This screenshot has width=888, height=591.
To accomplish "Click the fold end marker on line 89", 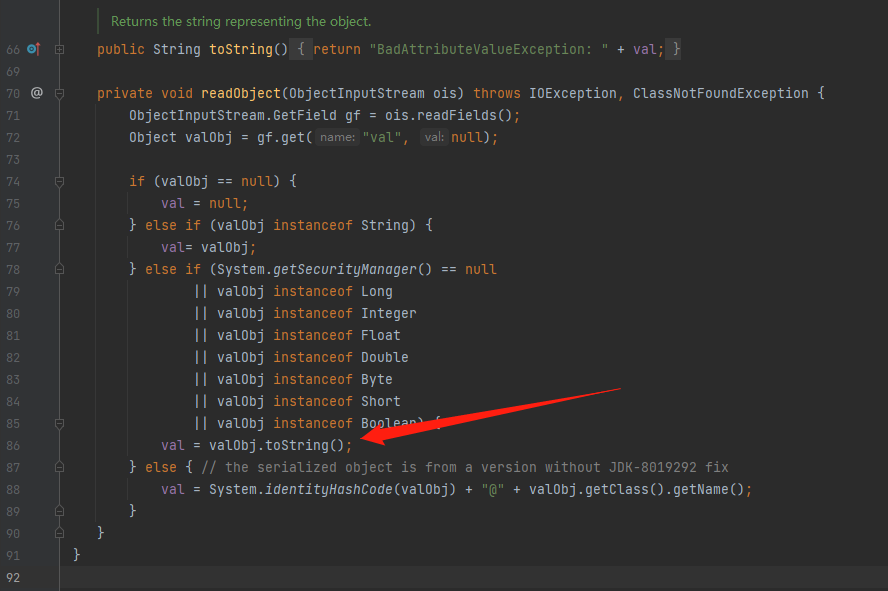I will click(x=59, y=511).
